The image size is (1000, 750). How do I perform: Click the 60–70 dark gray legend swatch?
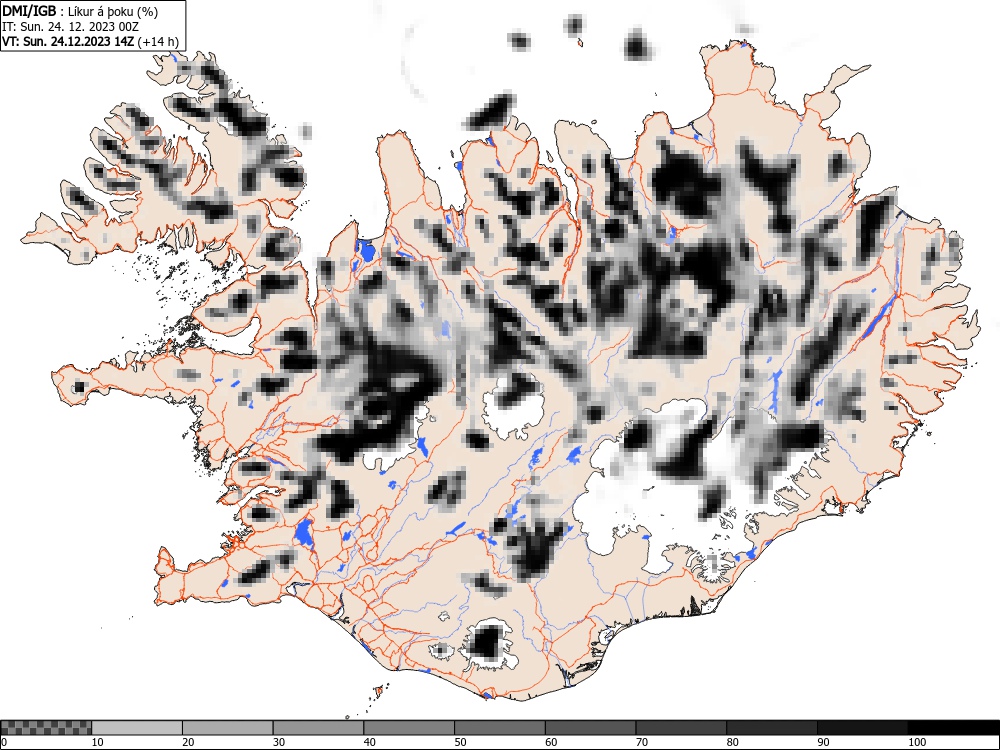pyautogui.click(x=591, y=728)
